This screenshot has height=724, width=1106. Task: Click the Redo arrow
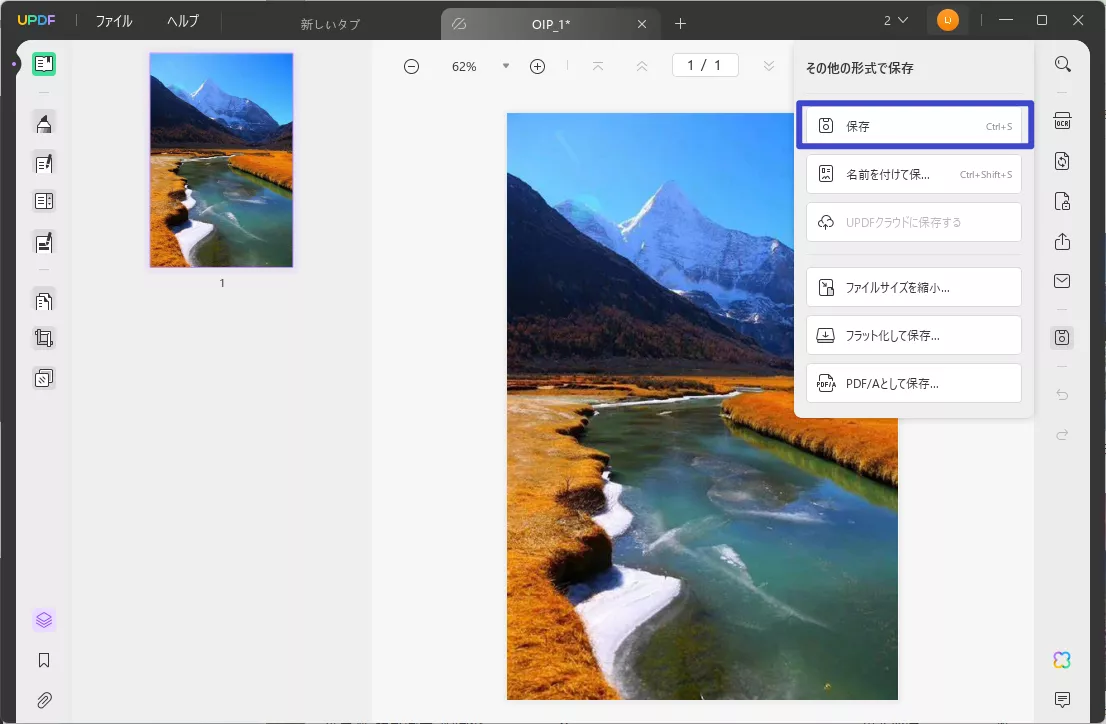(1062, 435)
